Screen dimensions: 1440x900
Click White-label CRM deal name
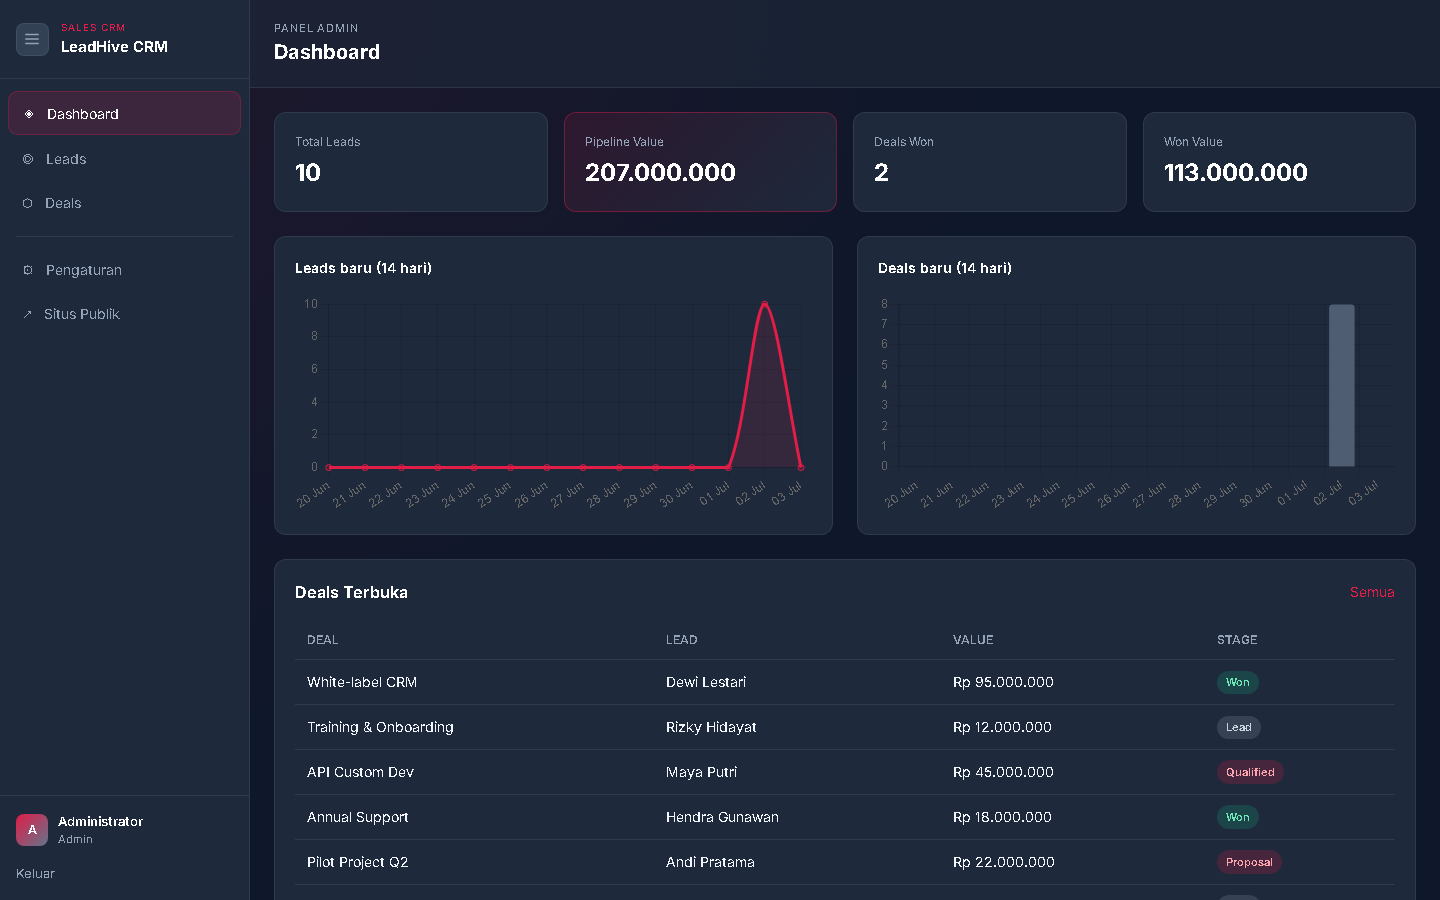362,682
